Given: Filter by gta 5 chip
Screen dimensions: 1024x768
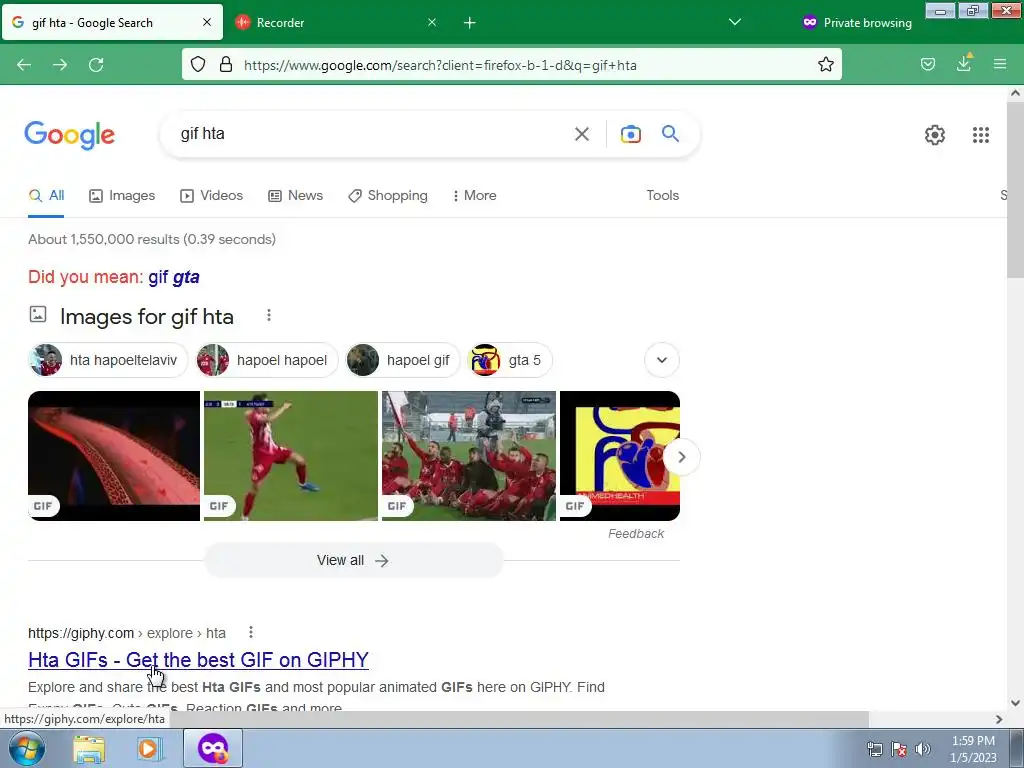Looking at the screenshot, I should [510, 360].
